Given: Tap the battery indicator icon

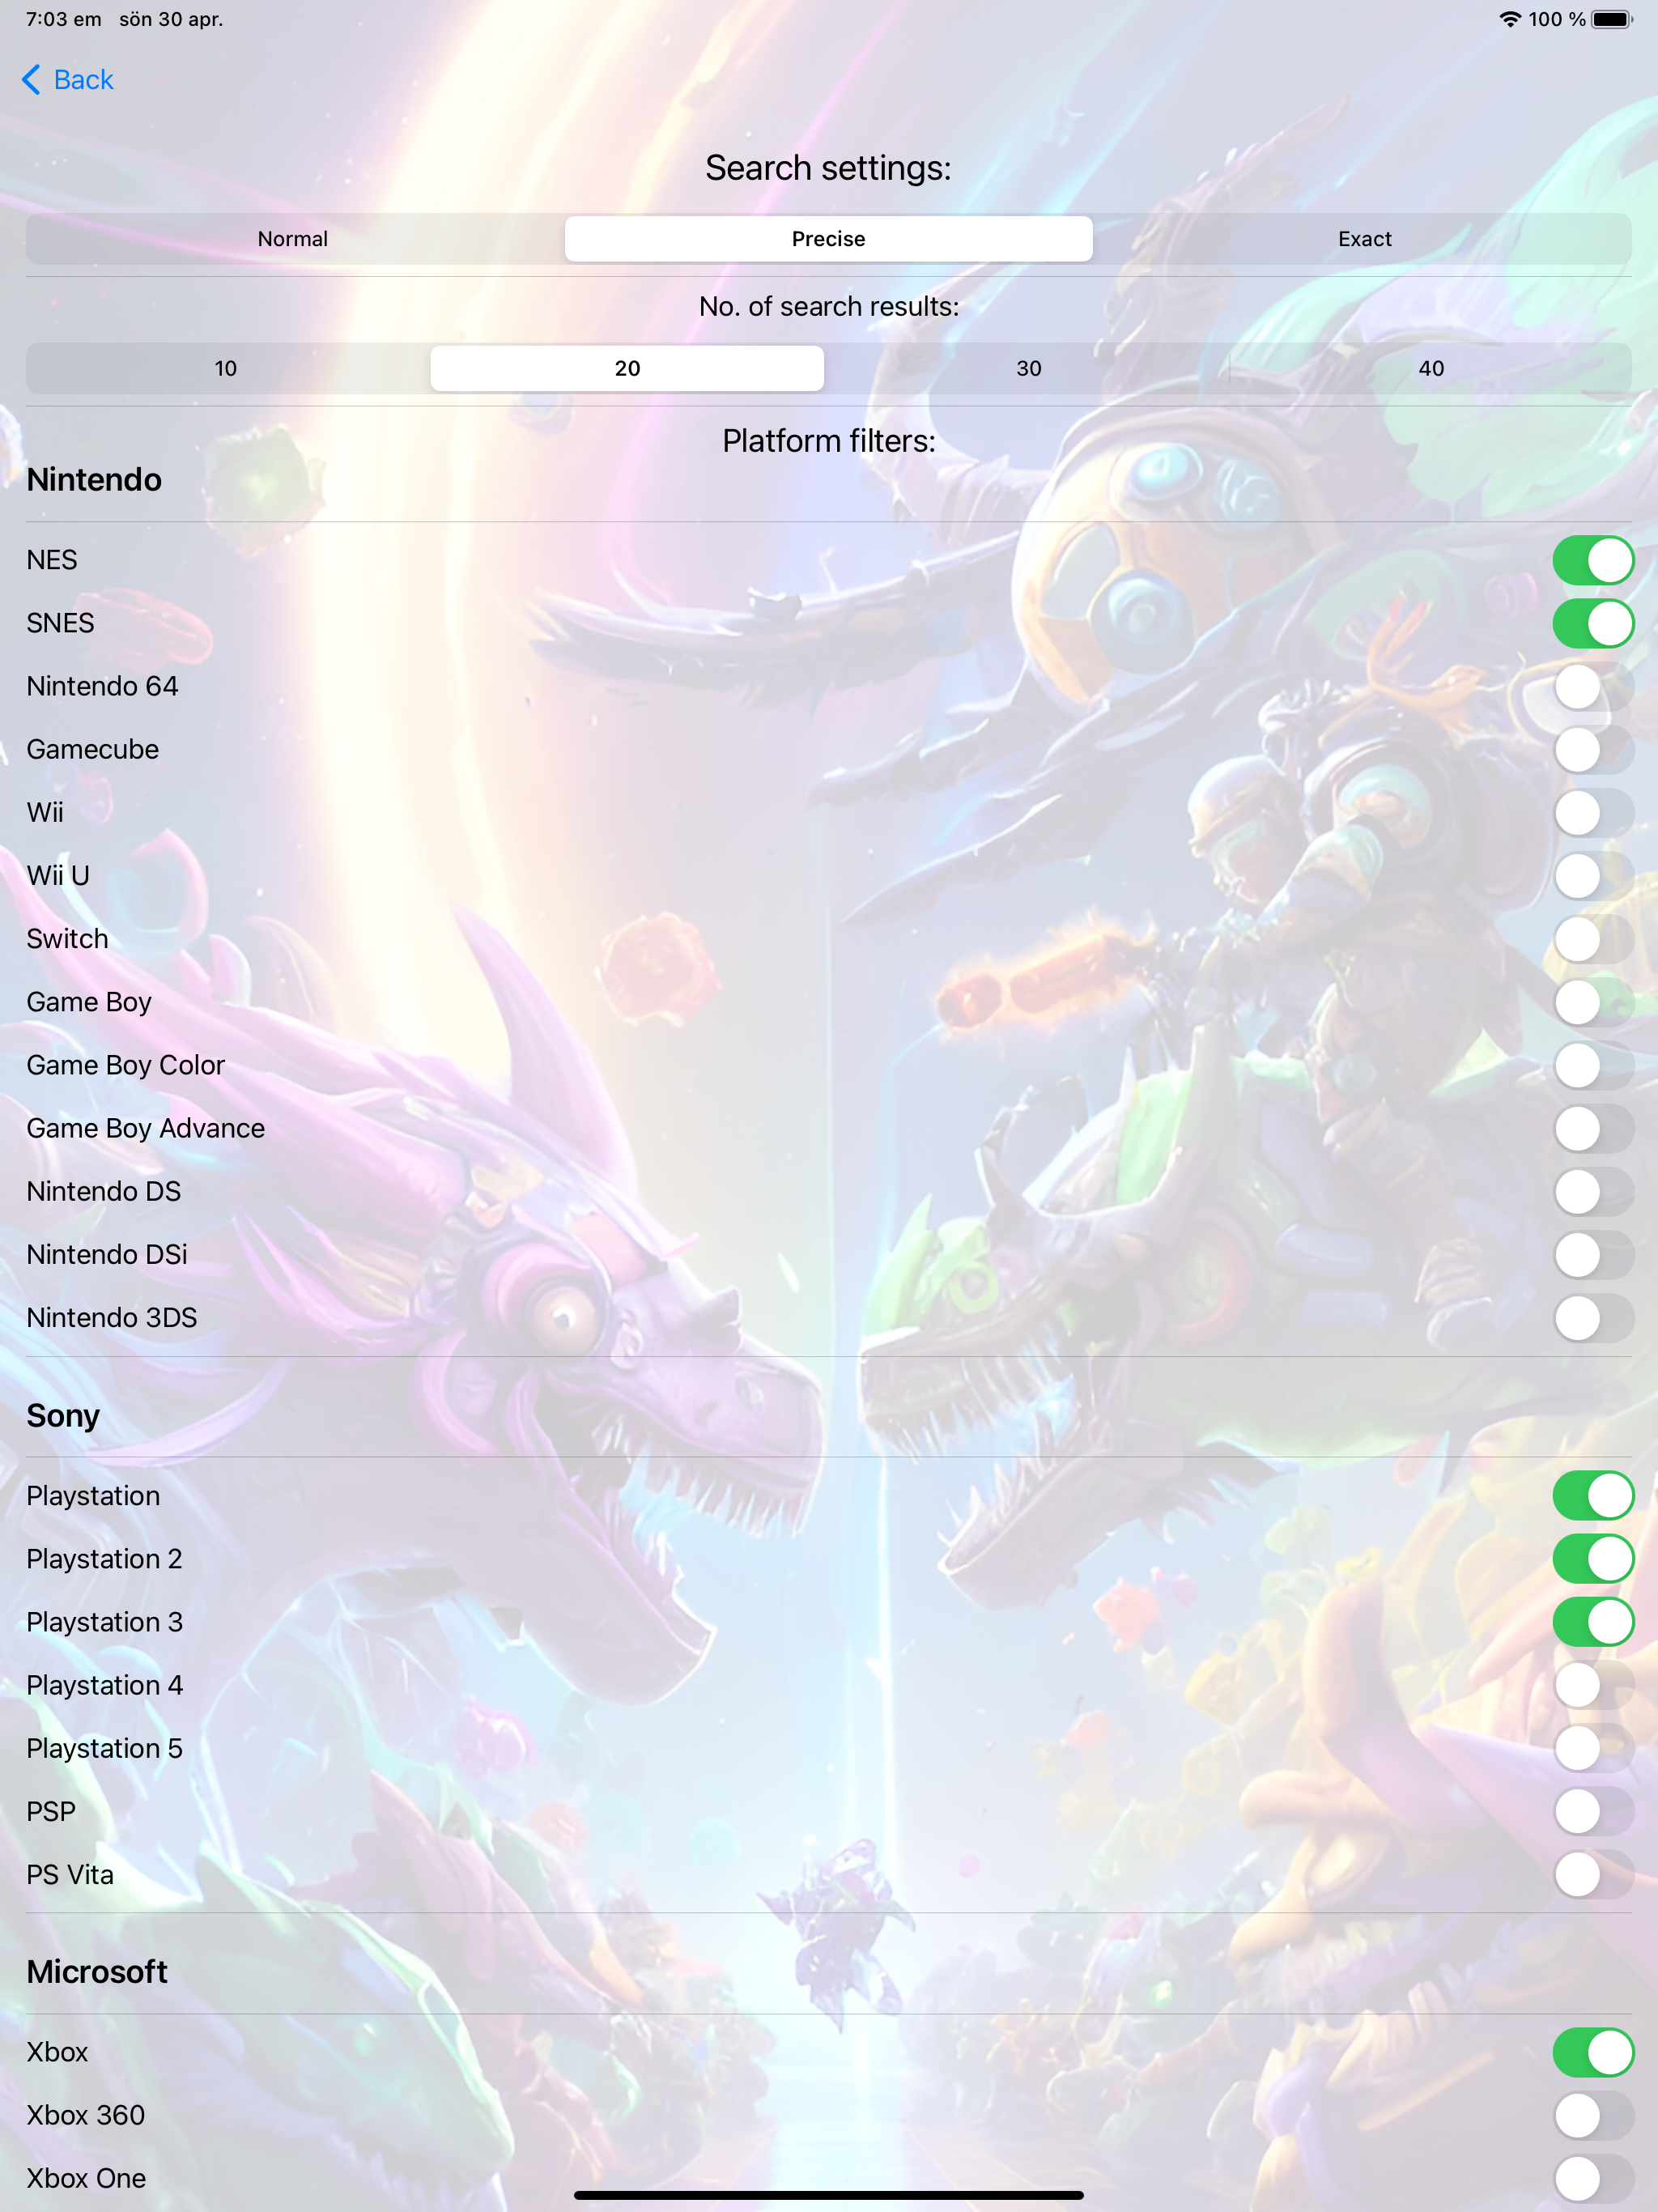Looking at the screenshot, I should [1612, 19].
